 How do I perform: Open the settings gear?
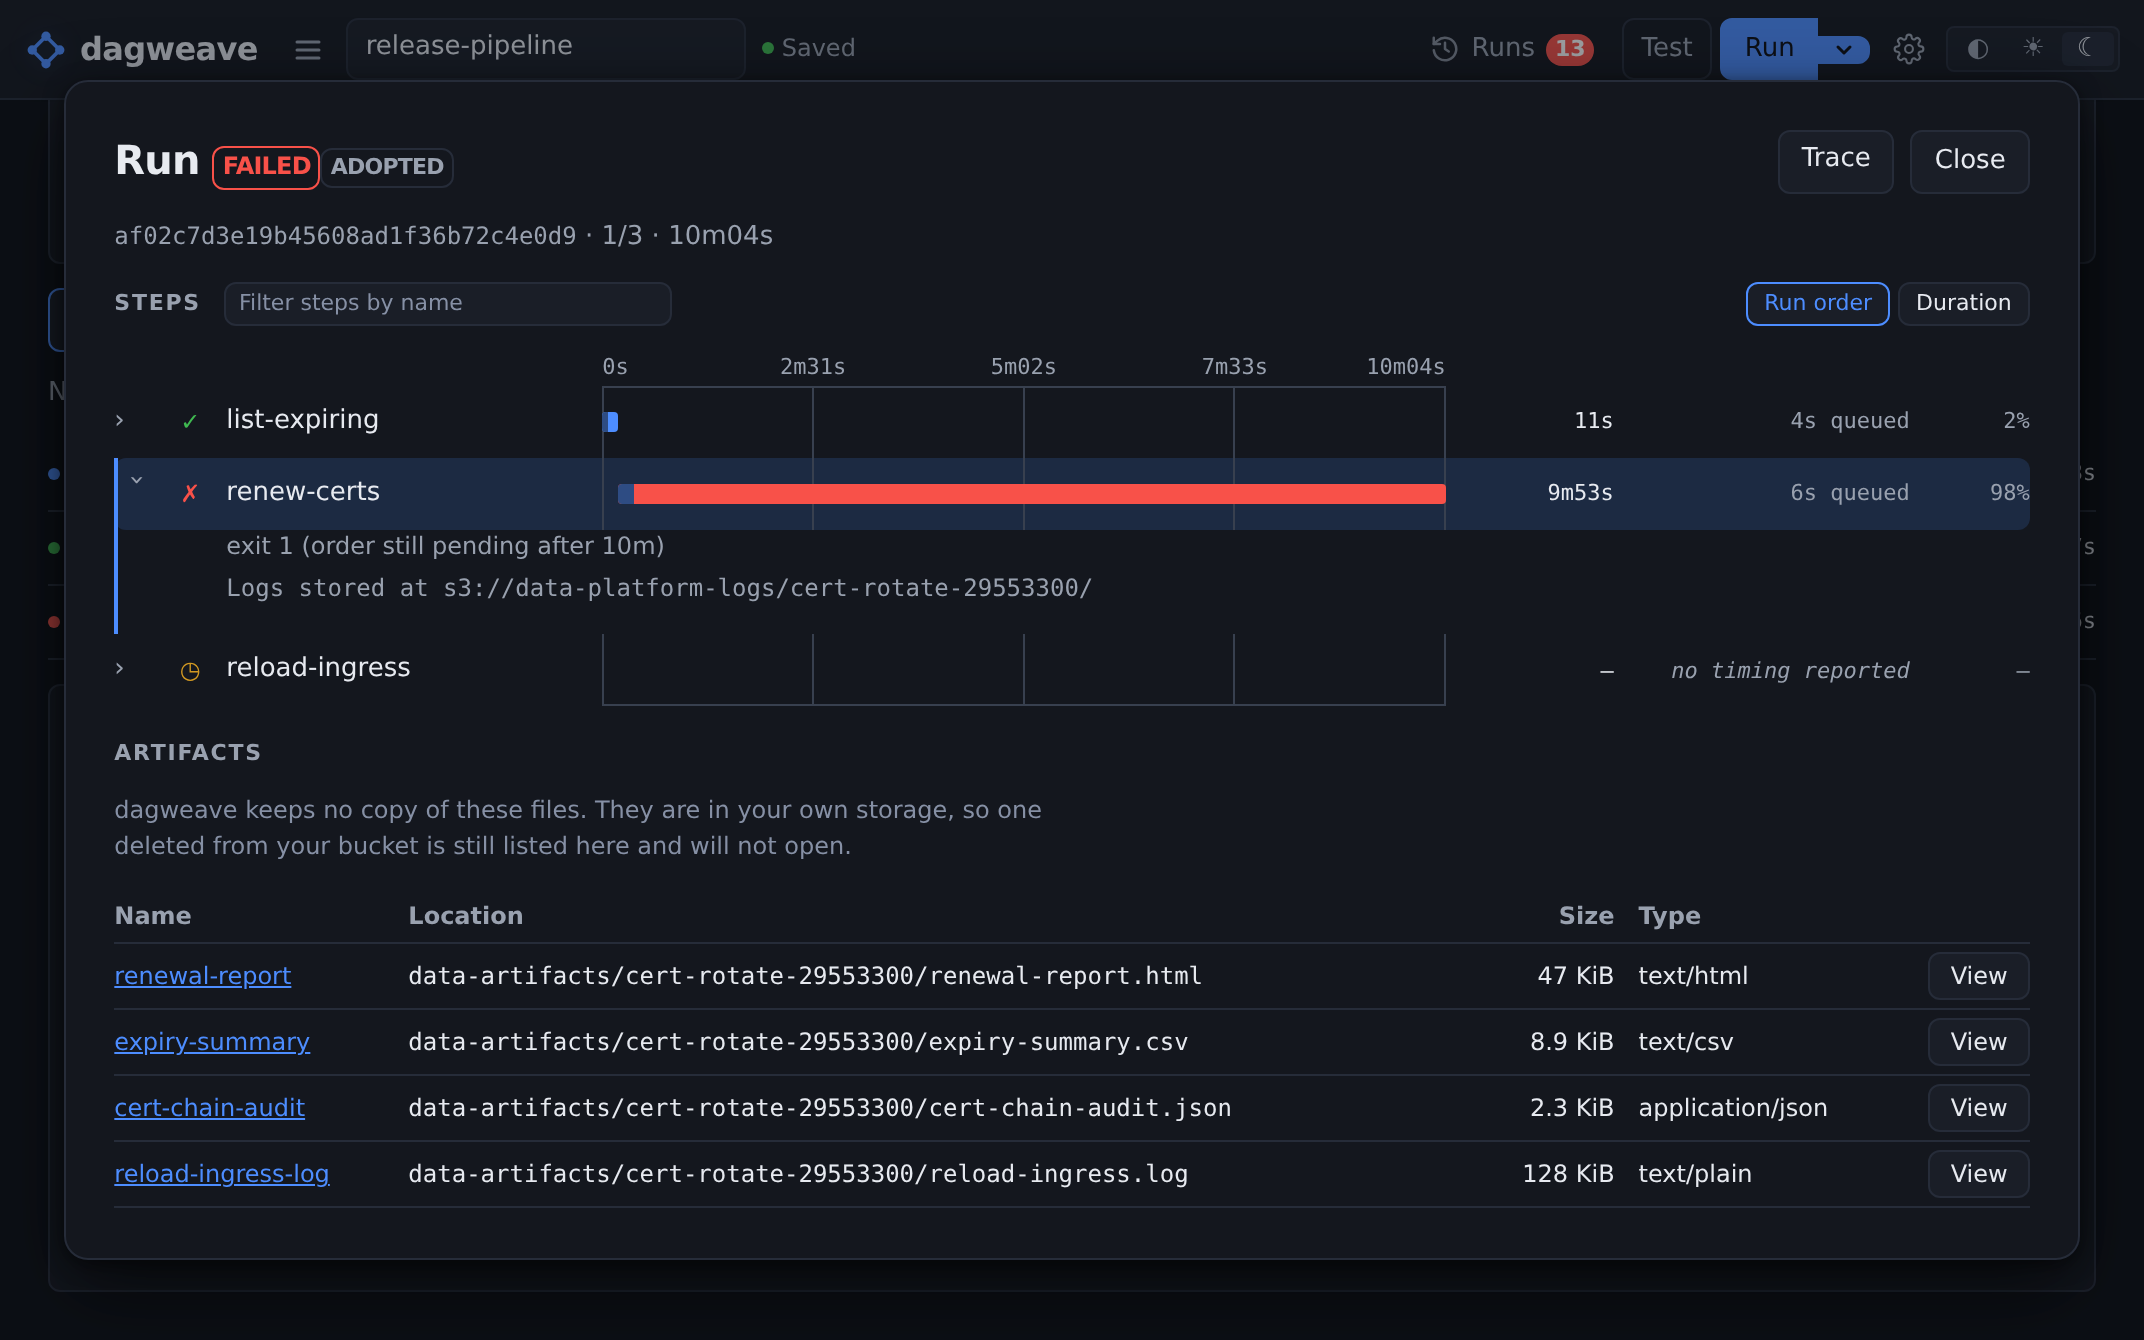point(1909,49)
